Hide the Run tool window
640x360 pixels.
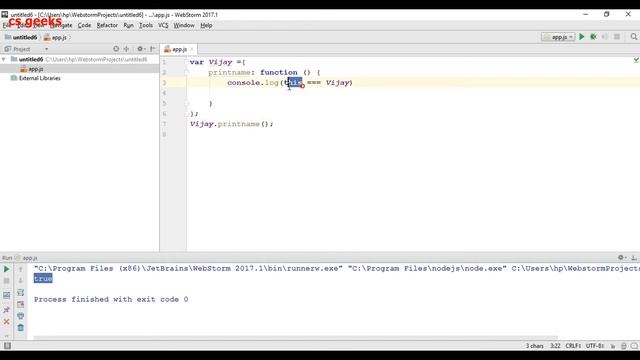tap(633, 258)
